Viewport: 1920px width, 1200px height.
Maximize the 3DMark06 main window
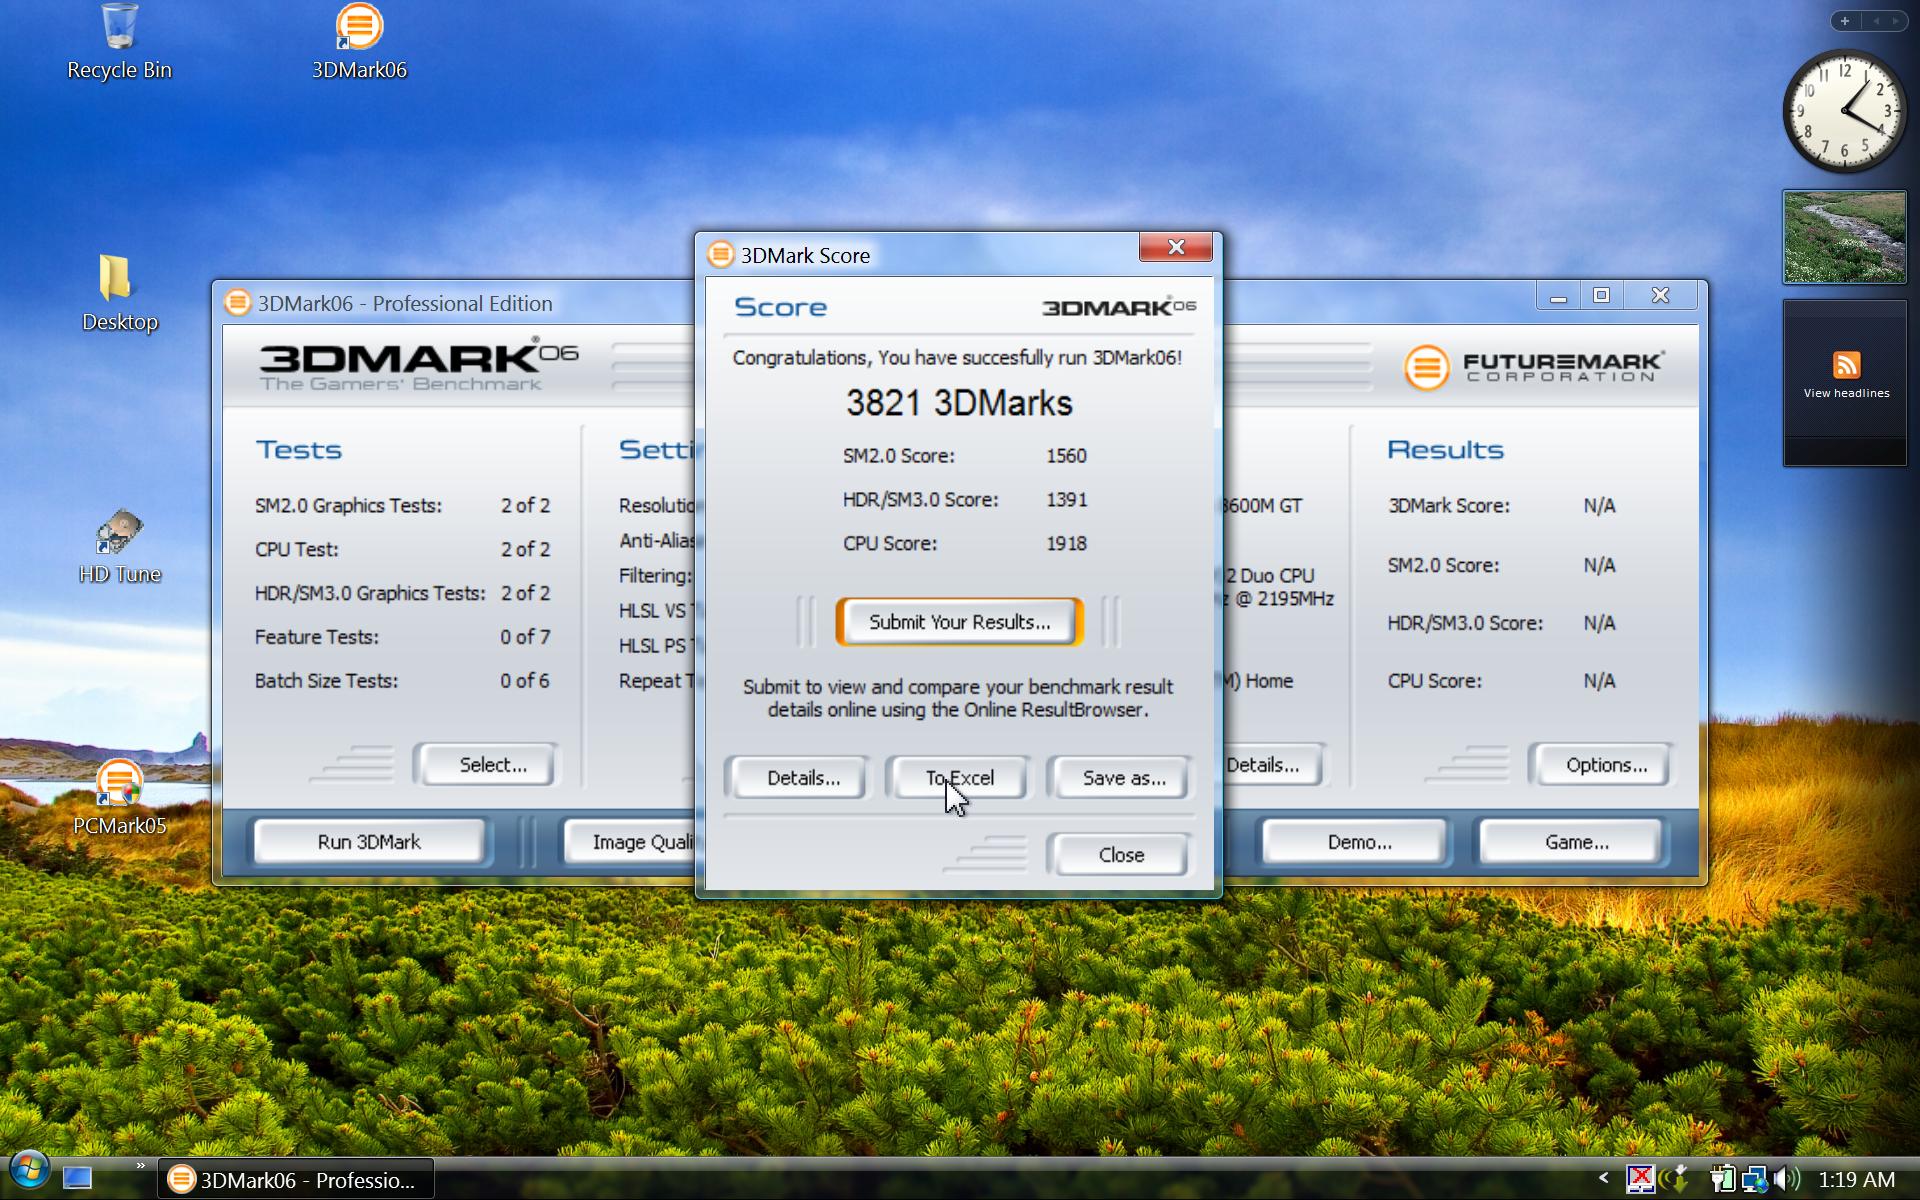pyautogui.click(x=1601, y=296)
